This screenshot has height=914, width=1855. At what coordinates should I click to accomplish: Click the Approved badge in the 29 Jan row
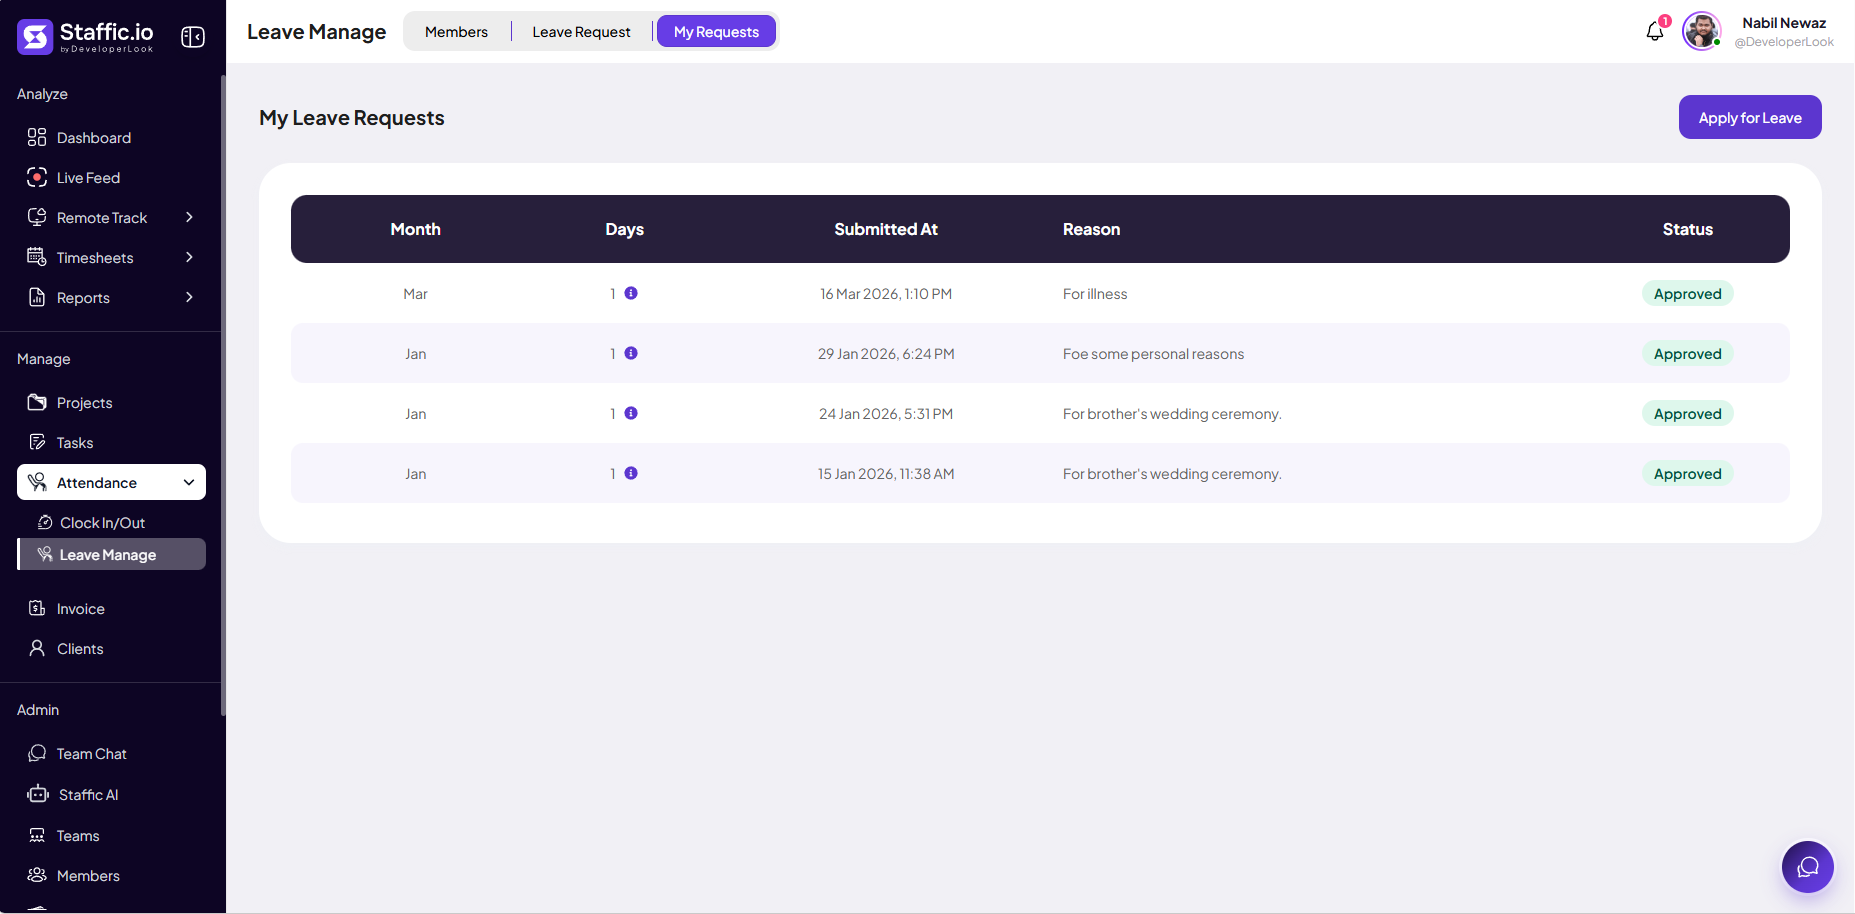click(1687, 353)
